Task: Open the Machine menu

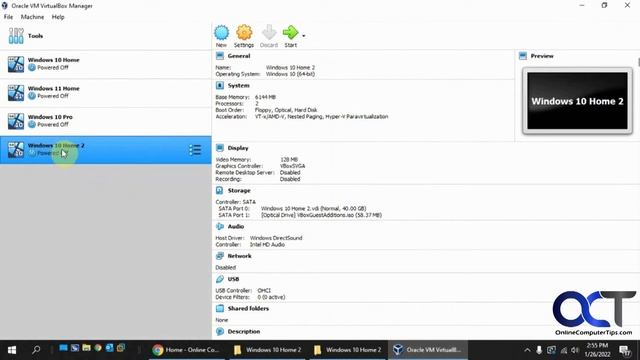Action: pyautogui.click(x=32, y=17)
